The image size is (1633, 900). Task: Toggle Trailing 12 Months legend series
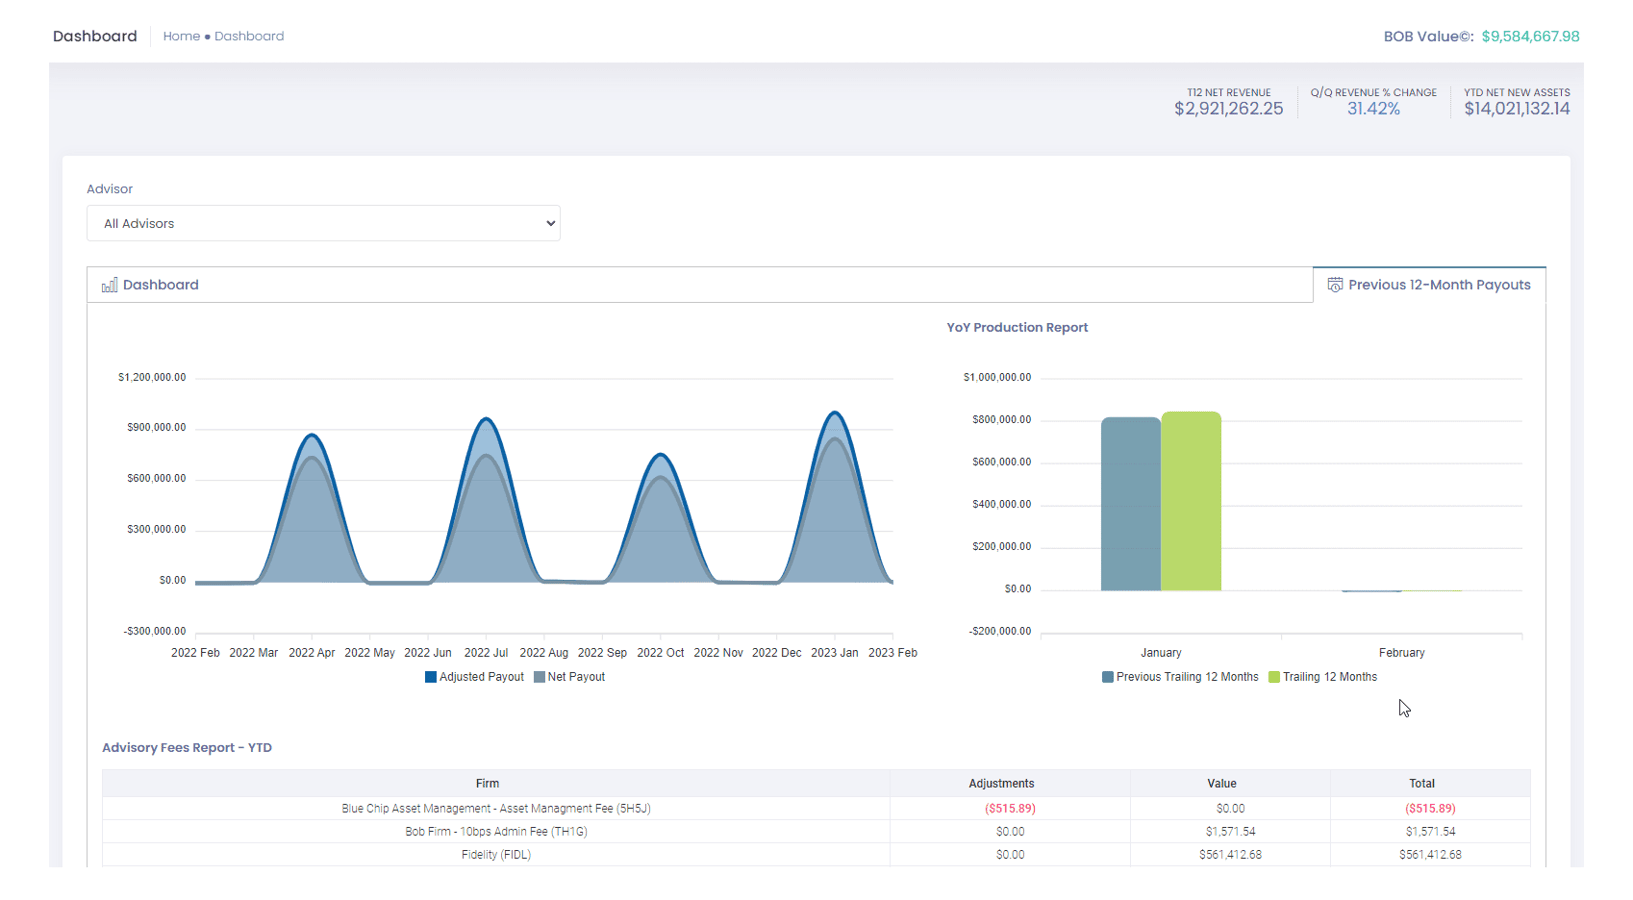click(1322, 677)
